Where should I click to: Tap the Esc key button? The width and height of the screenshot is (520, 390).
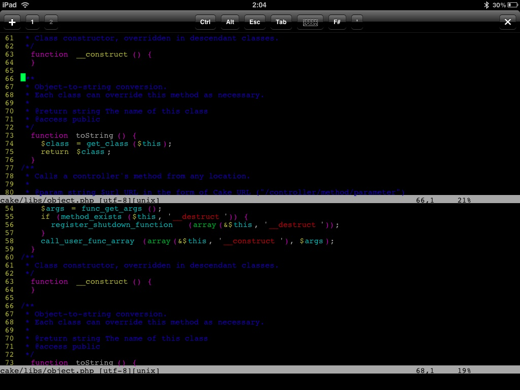tap(255, 22)
